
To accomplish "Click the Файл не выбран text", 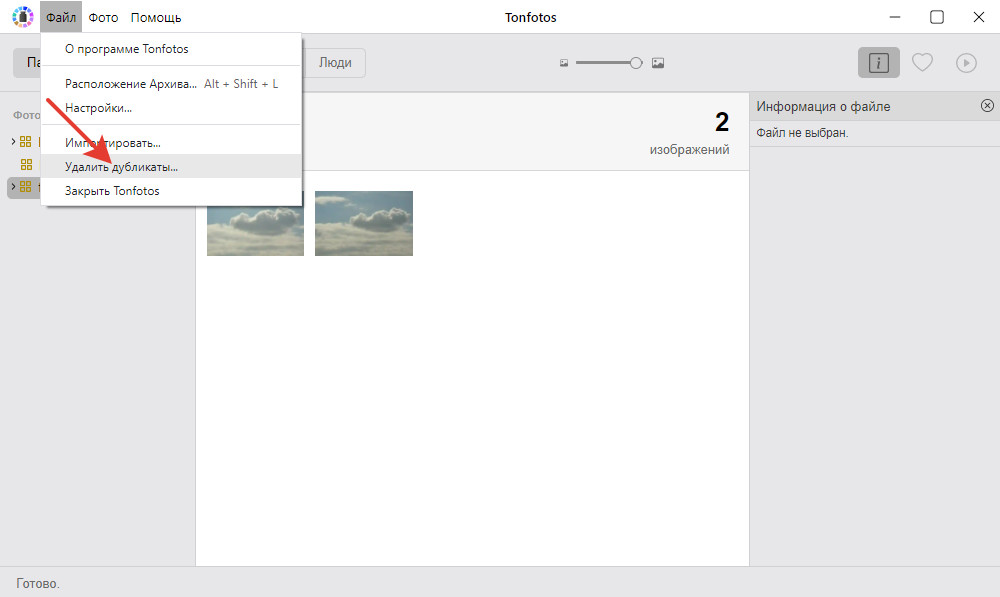I will click(802, 133).
